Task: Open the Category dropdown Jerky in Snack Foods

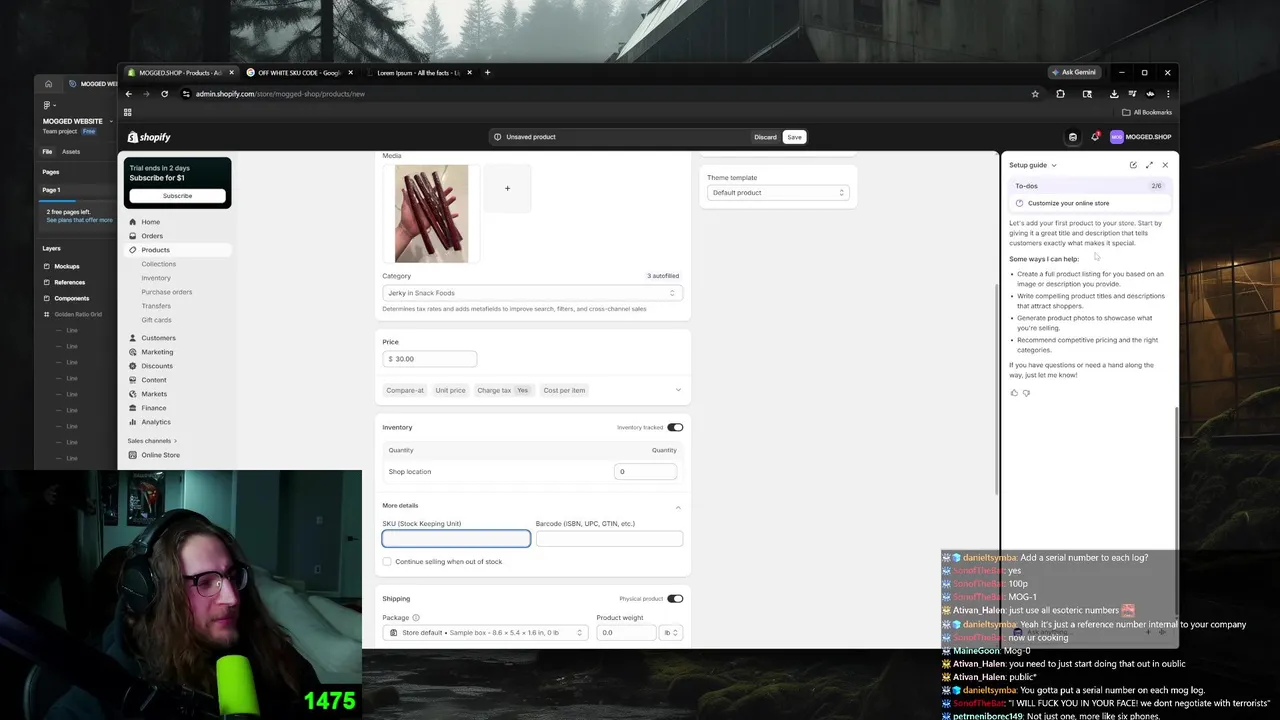Action: 532,293
